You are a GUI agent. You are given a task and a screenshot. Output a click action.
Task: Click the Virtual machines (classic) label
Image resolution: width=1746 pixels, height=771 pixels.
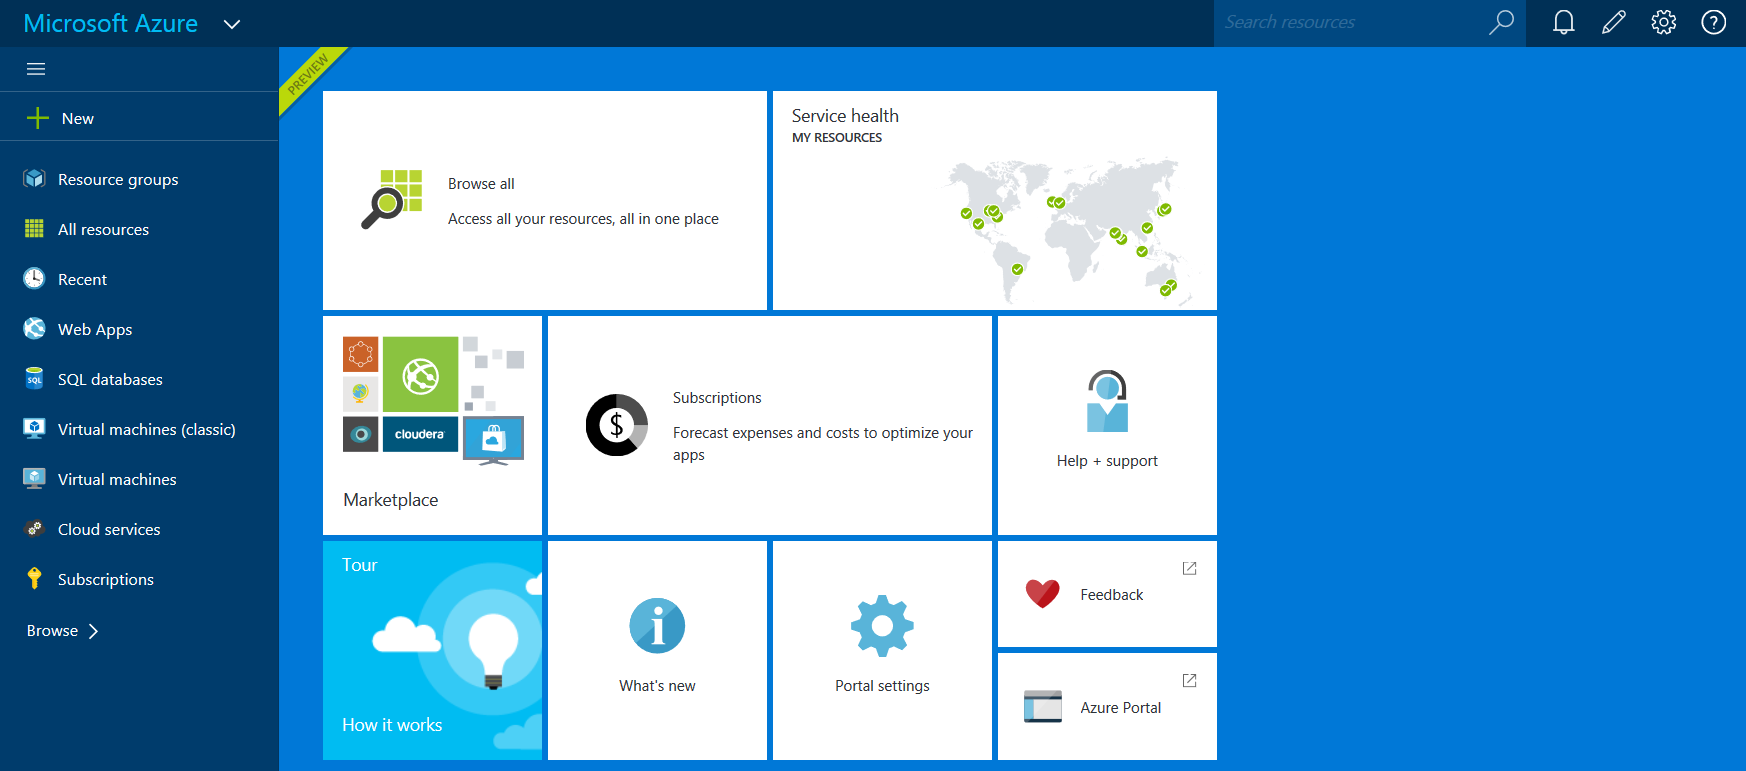pos(147,429)
